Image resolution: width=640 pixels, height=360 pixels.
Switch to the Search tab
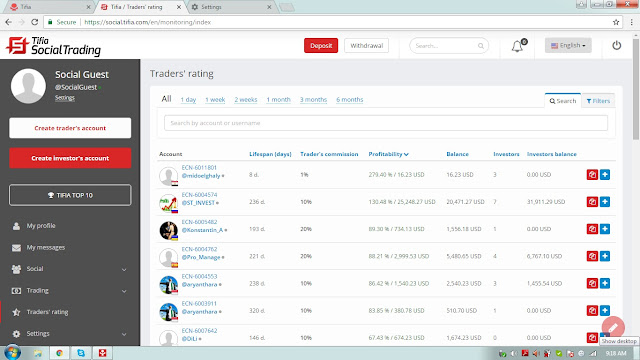coord(562,101)
